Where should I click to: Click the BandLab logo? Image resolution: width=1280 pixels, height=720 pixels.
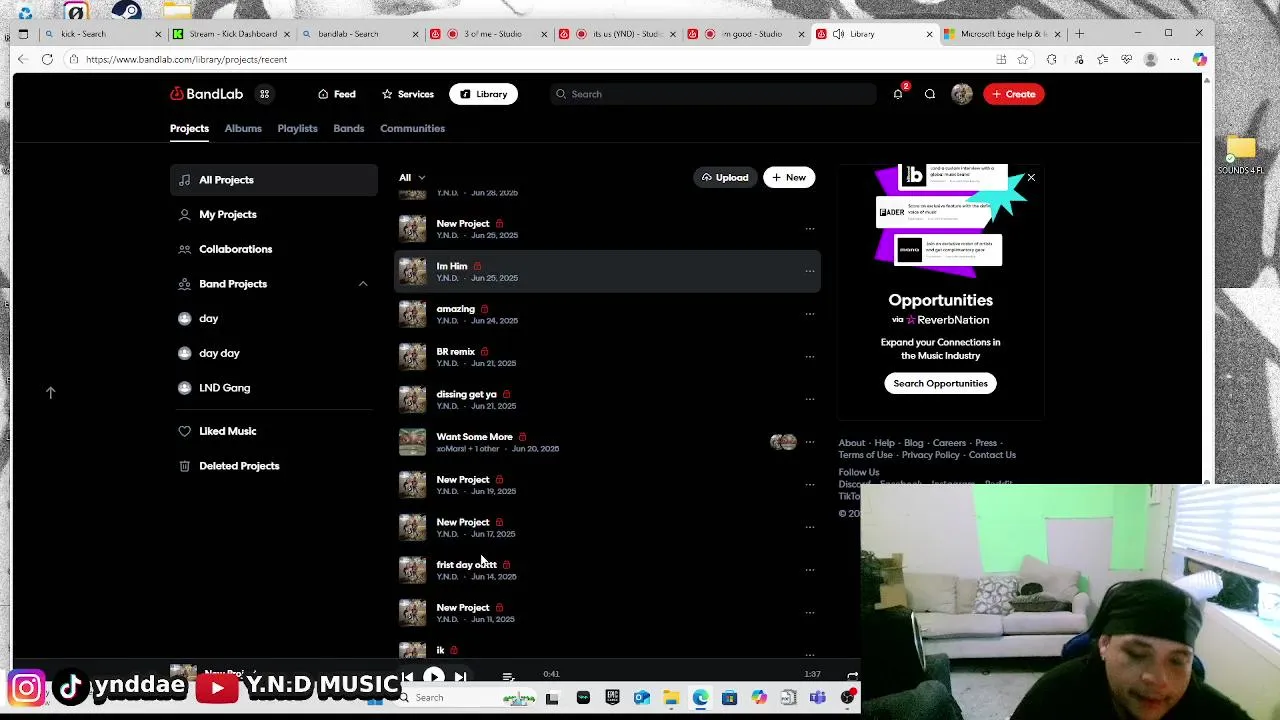pos(207,94)
